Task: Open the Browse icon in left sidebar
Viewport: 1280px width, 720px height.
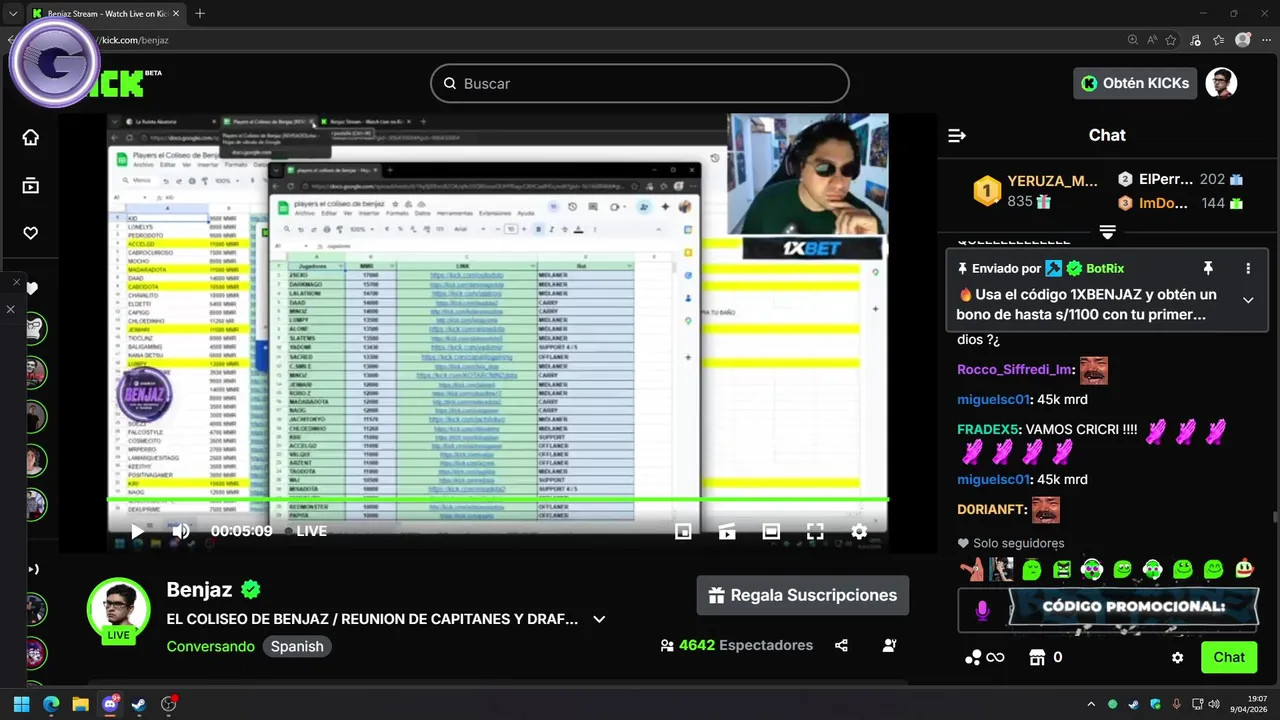Action: 31,185
